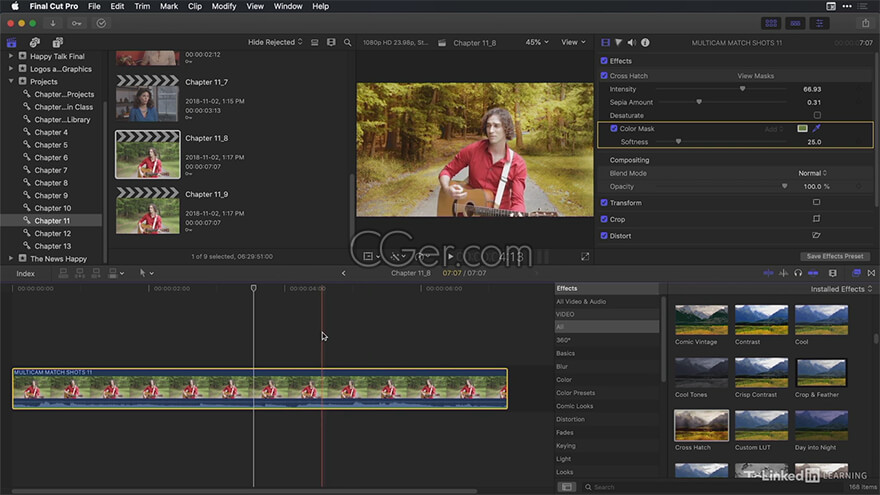Play the viewer clip
The width and height of the screenshot is (880, 495).
point(450,256)
